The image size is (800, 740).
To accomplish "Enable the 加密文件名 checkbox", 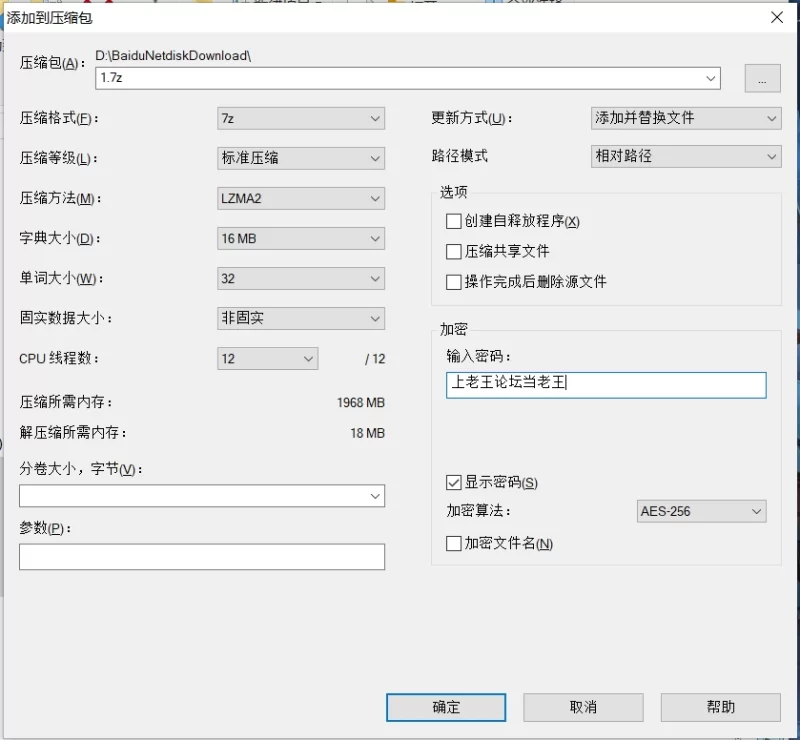I will point(454,544).
